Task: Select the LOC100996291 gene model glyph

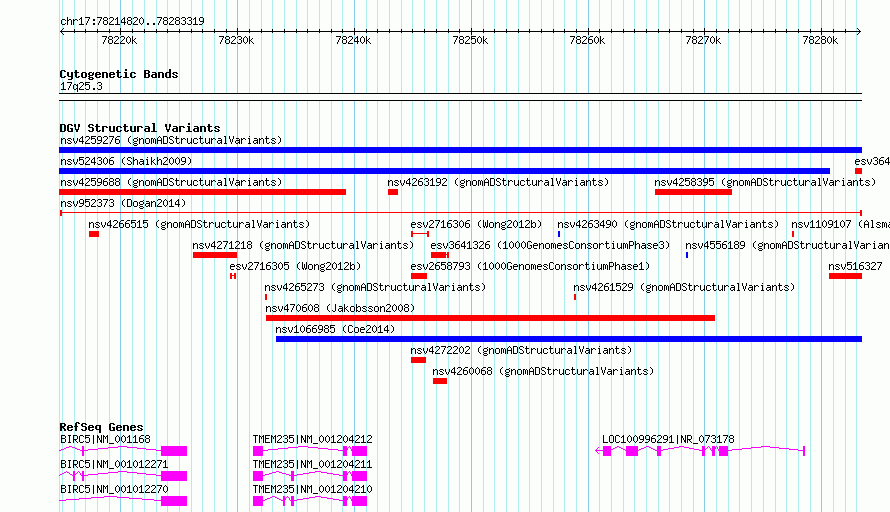Action: coord(700,451)
